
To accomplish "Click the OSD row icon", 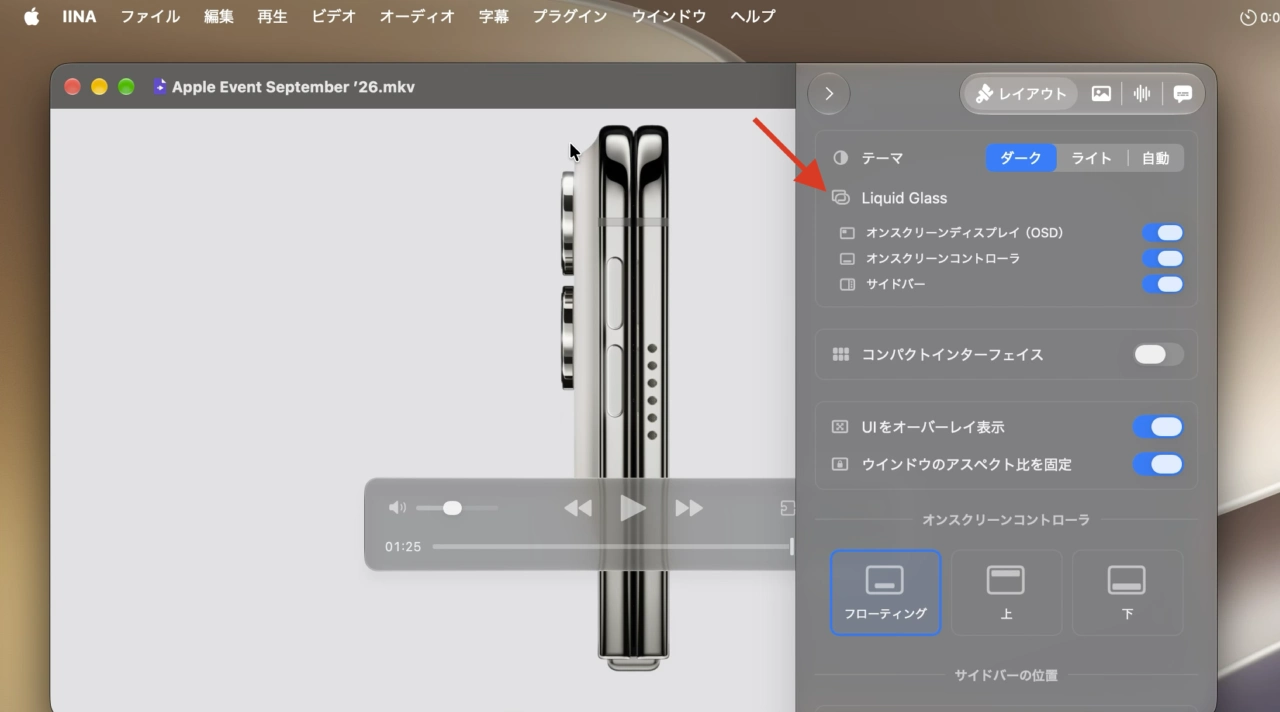I will coord(847,233).
